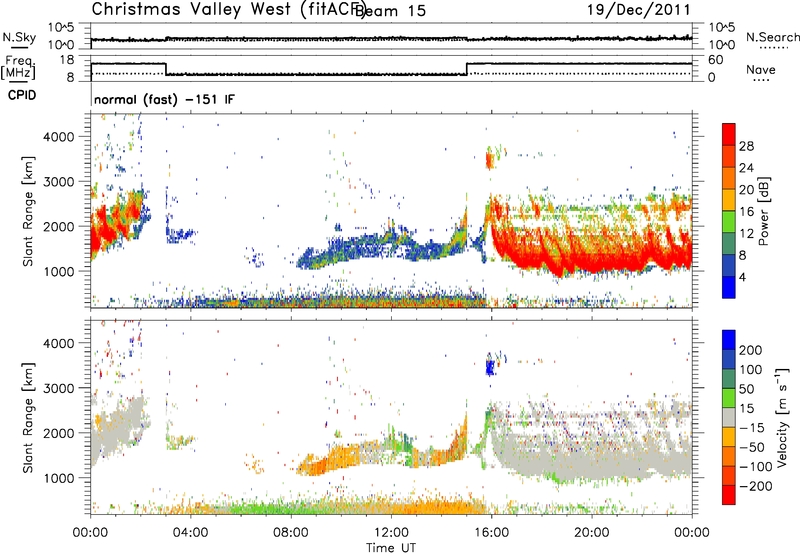Click the Time UT axis title

tap(391, 547)
